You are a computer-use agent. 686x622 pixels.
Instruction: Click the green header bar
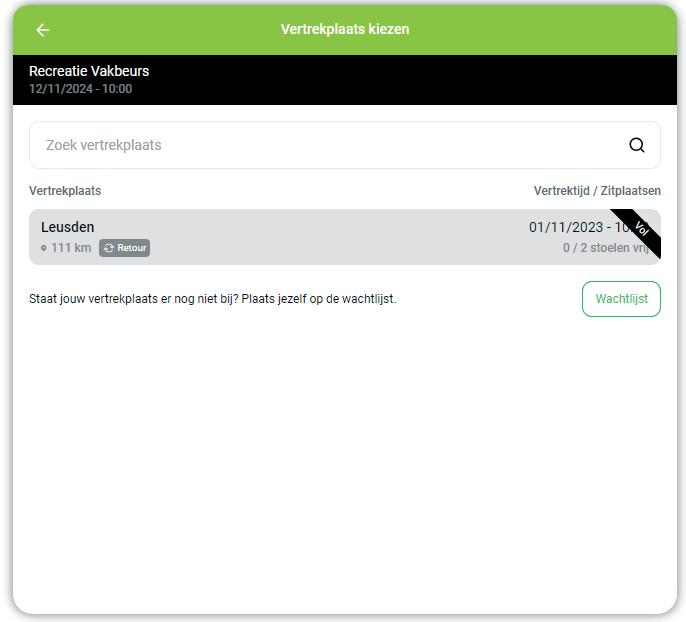click(345, 30)
